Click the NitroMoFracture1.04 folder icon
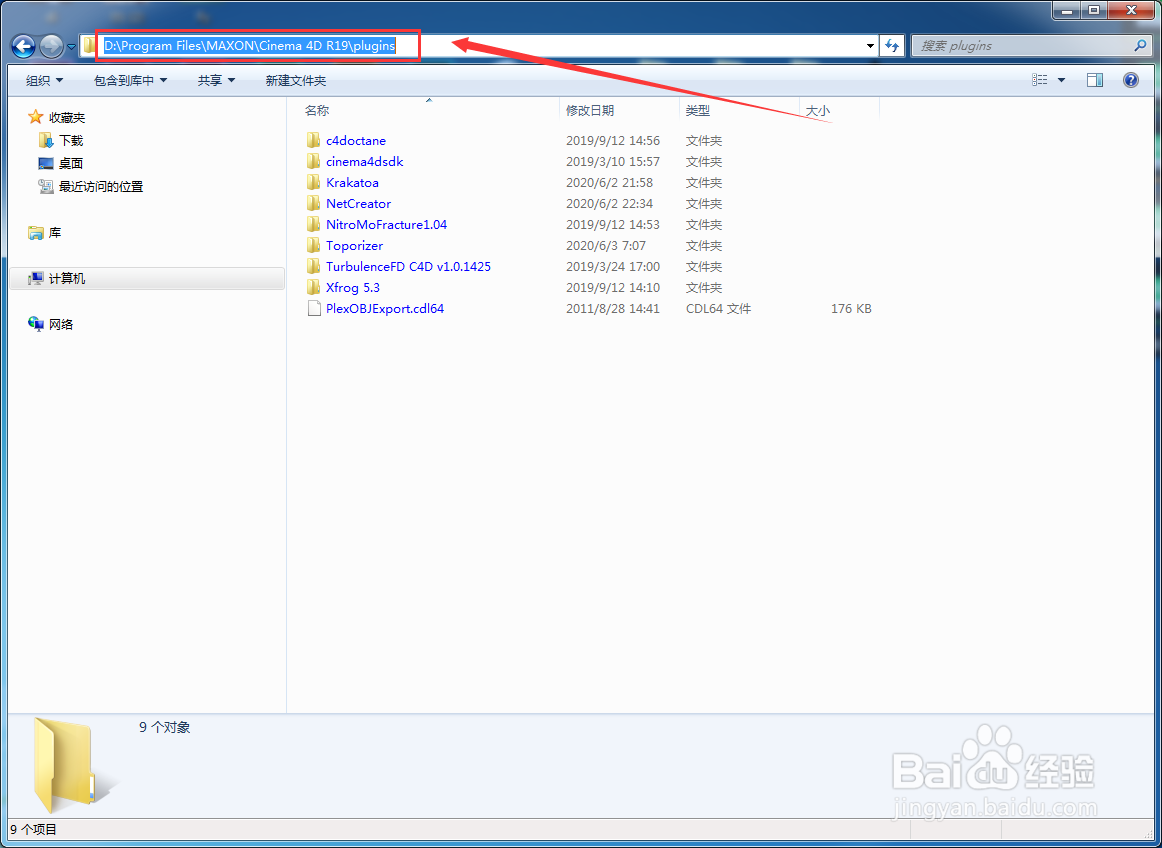The width and height of the screenshot is (1162, 848). (x=313, y=225)
